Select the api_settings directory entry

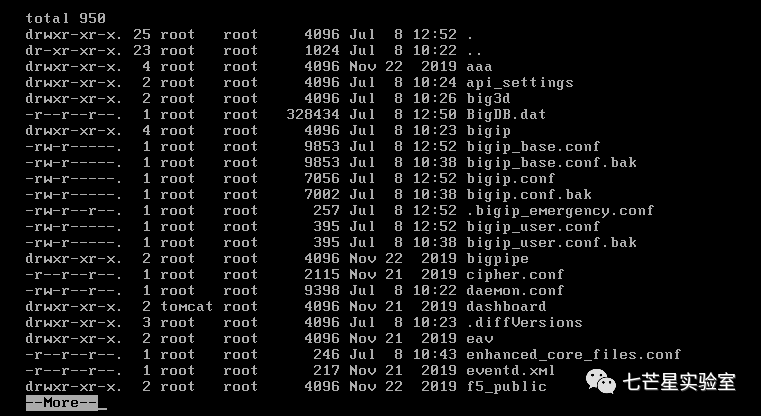[520, 83]
